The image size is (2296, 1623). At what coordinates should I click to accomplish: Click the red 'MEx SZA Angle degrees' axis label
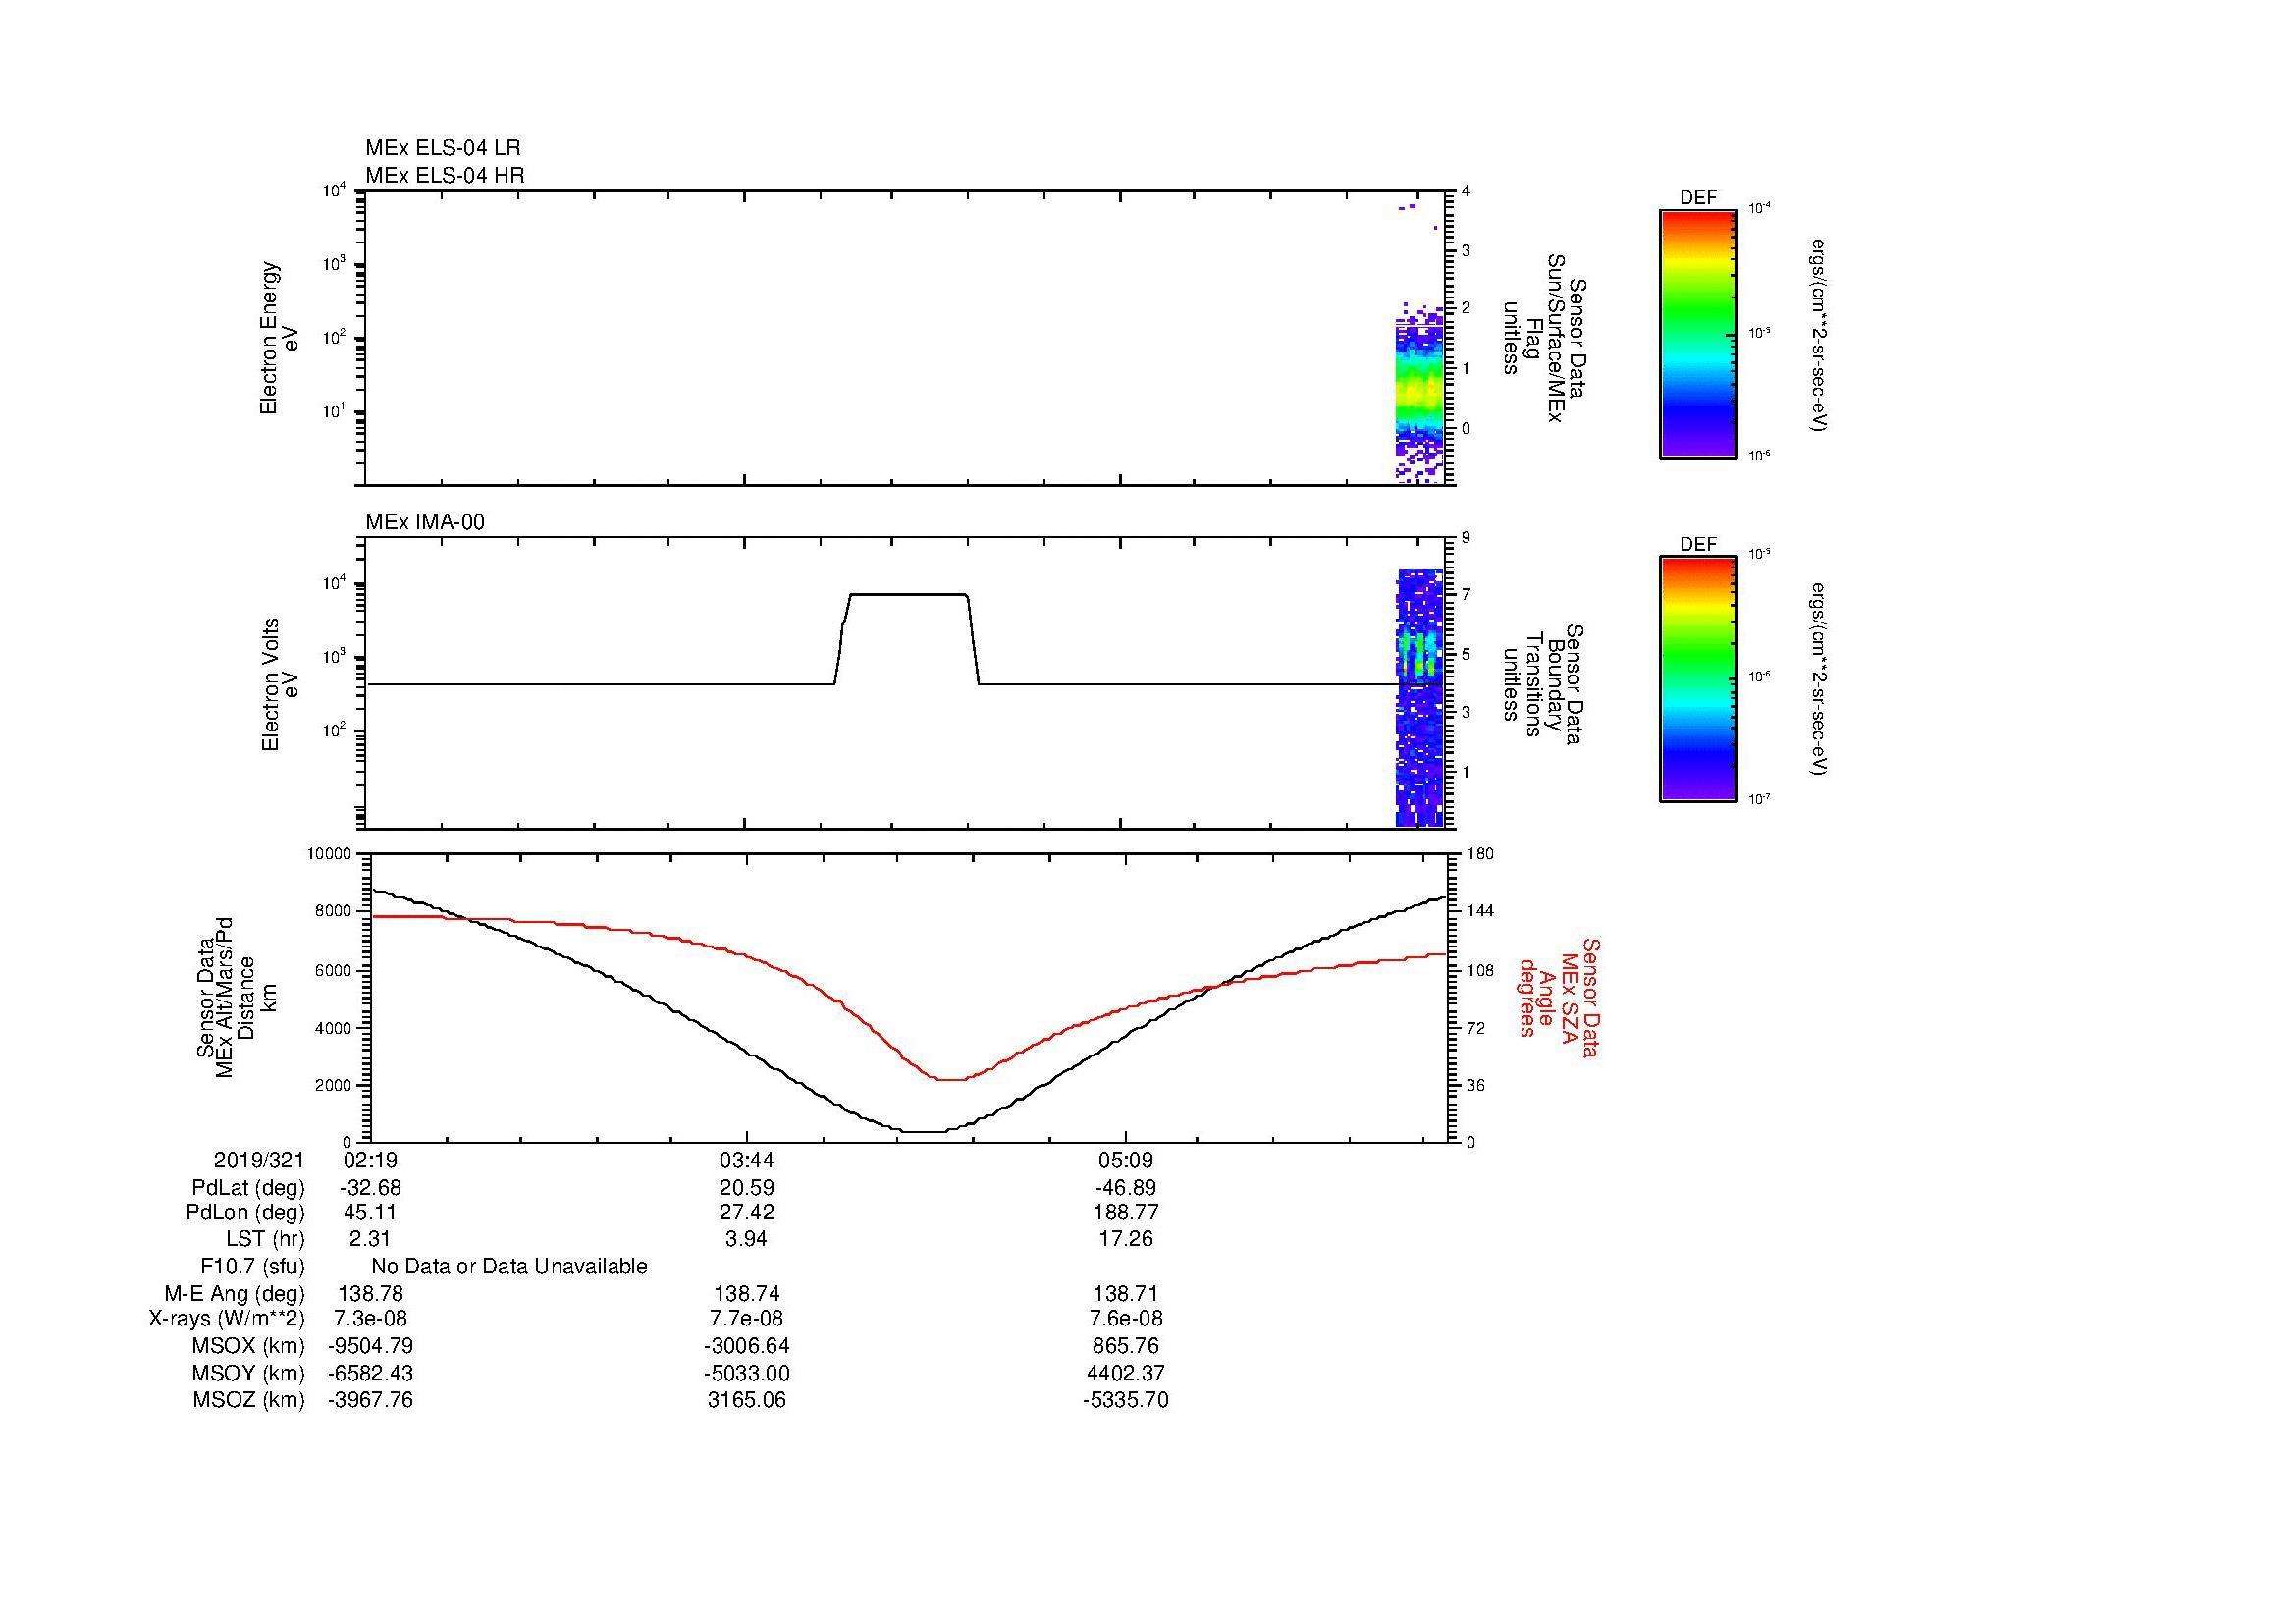pos(1558,998)
